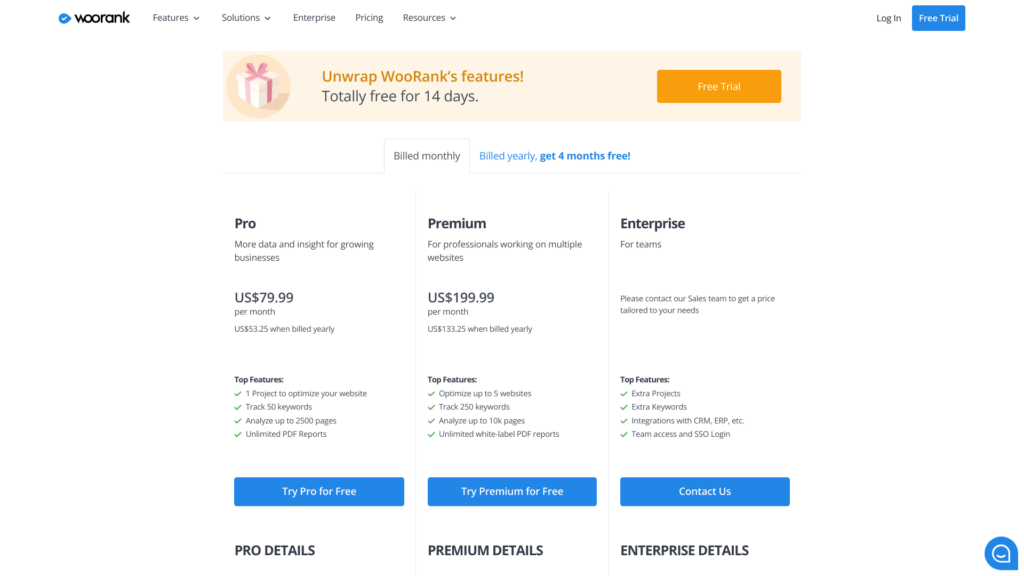The height and width of the screenshot is (576, 1024).
Task: Click the checkmark beside Team access and SSO Login
Action: (624, 434)
